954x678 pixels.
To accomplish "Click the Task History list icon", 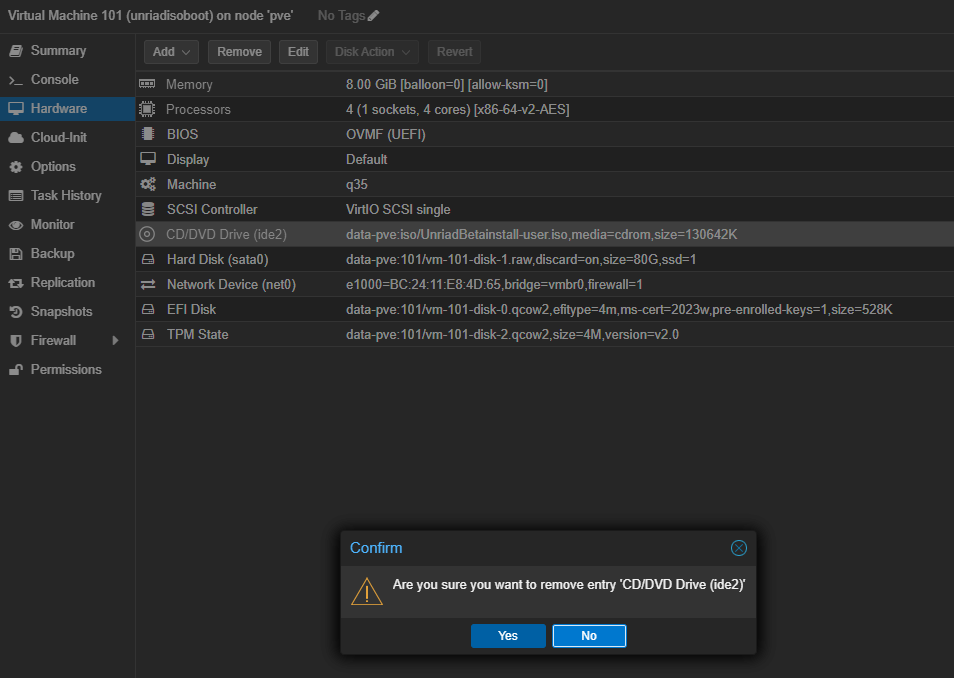I will 16,196.
